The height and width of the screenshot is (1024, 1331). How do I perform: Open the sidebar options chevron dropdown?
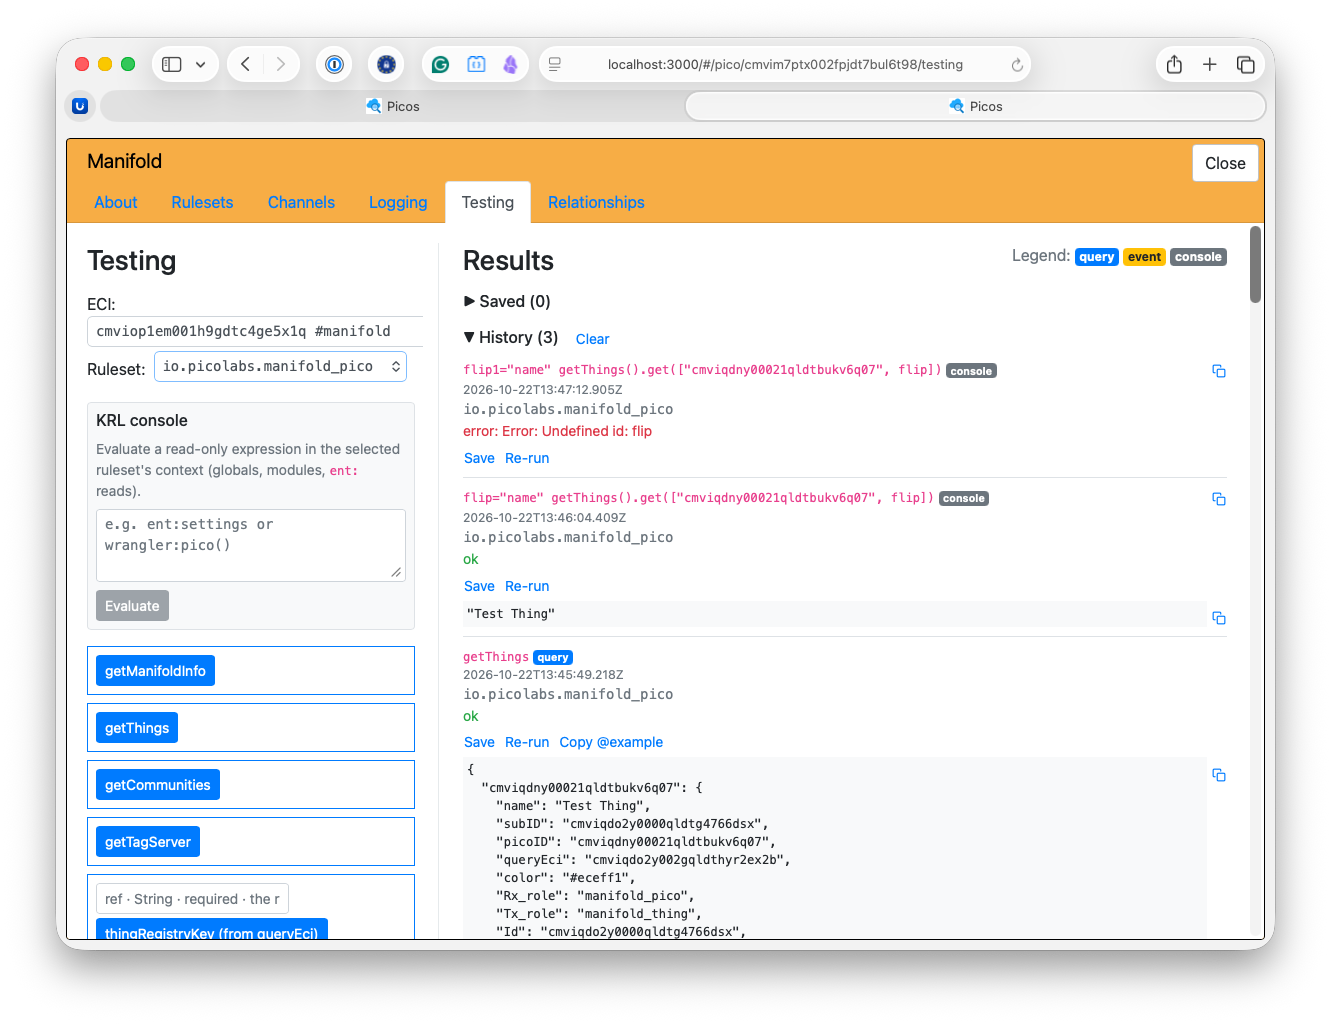[x=200, y=64]
